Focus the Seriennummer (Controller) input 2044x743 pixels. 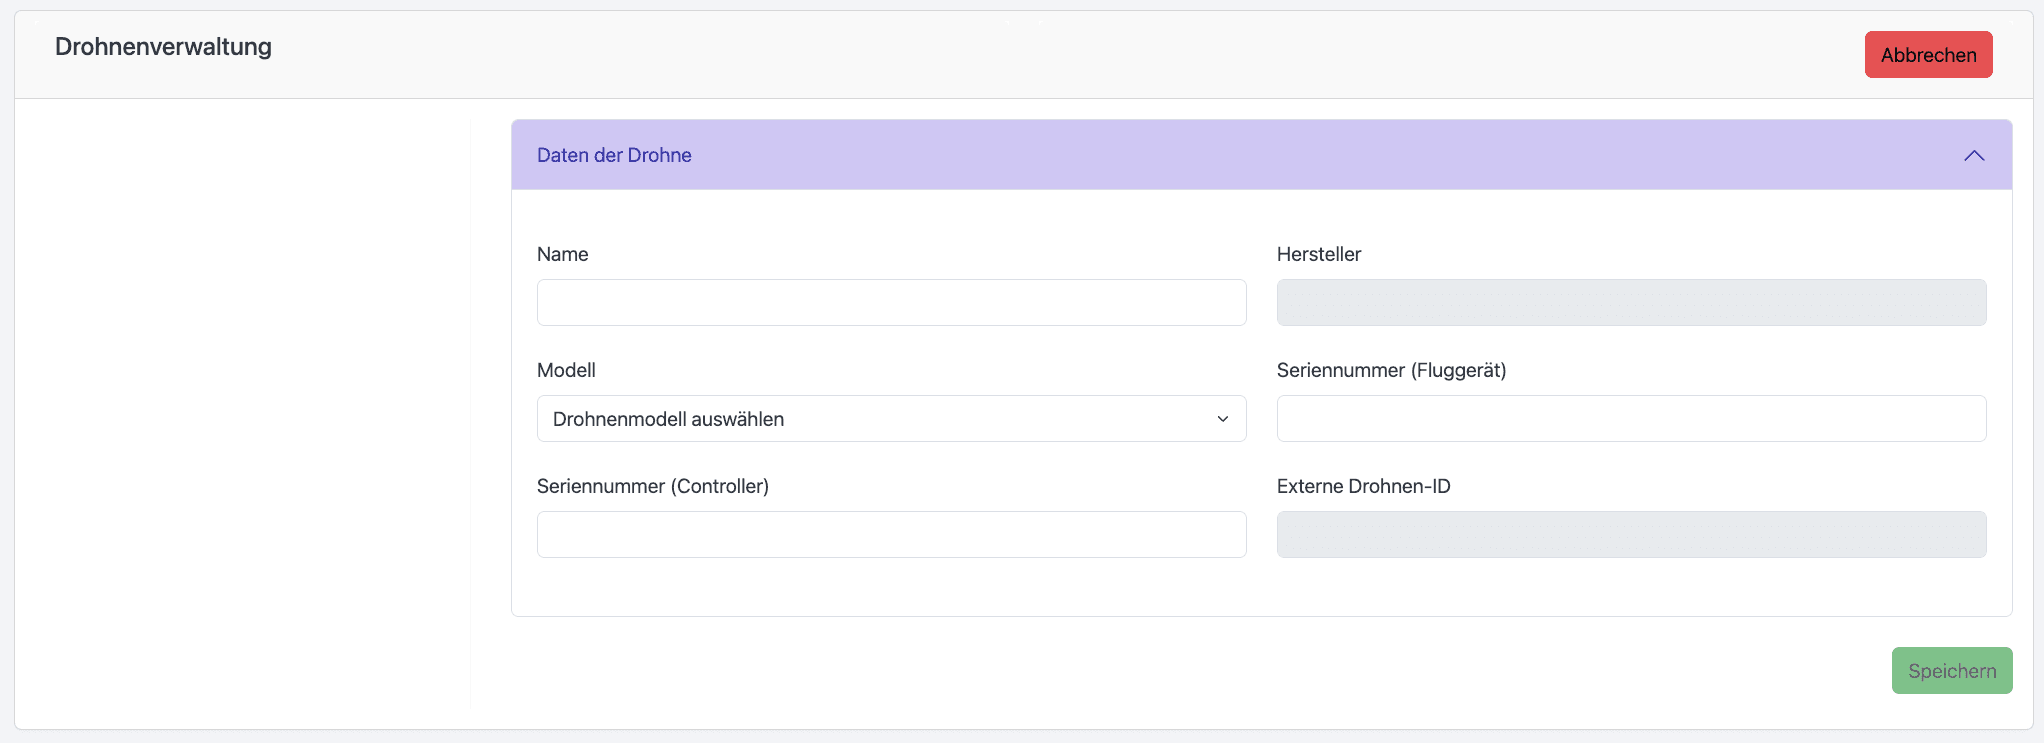pos(891,535)
